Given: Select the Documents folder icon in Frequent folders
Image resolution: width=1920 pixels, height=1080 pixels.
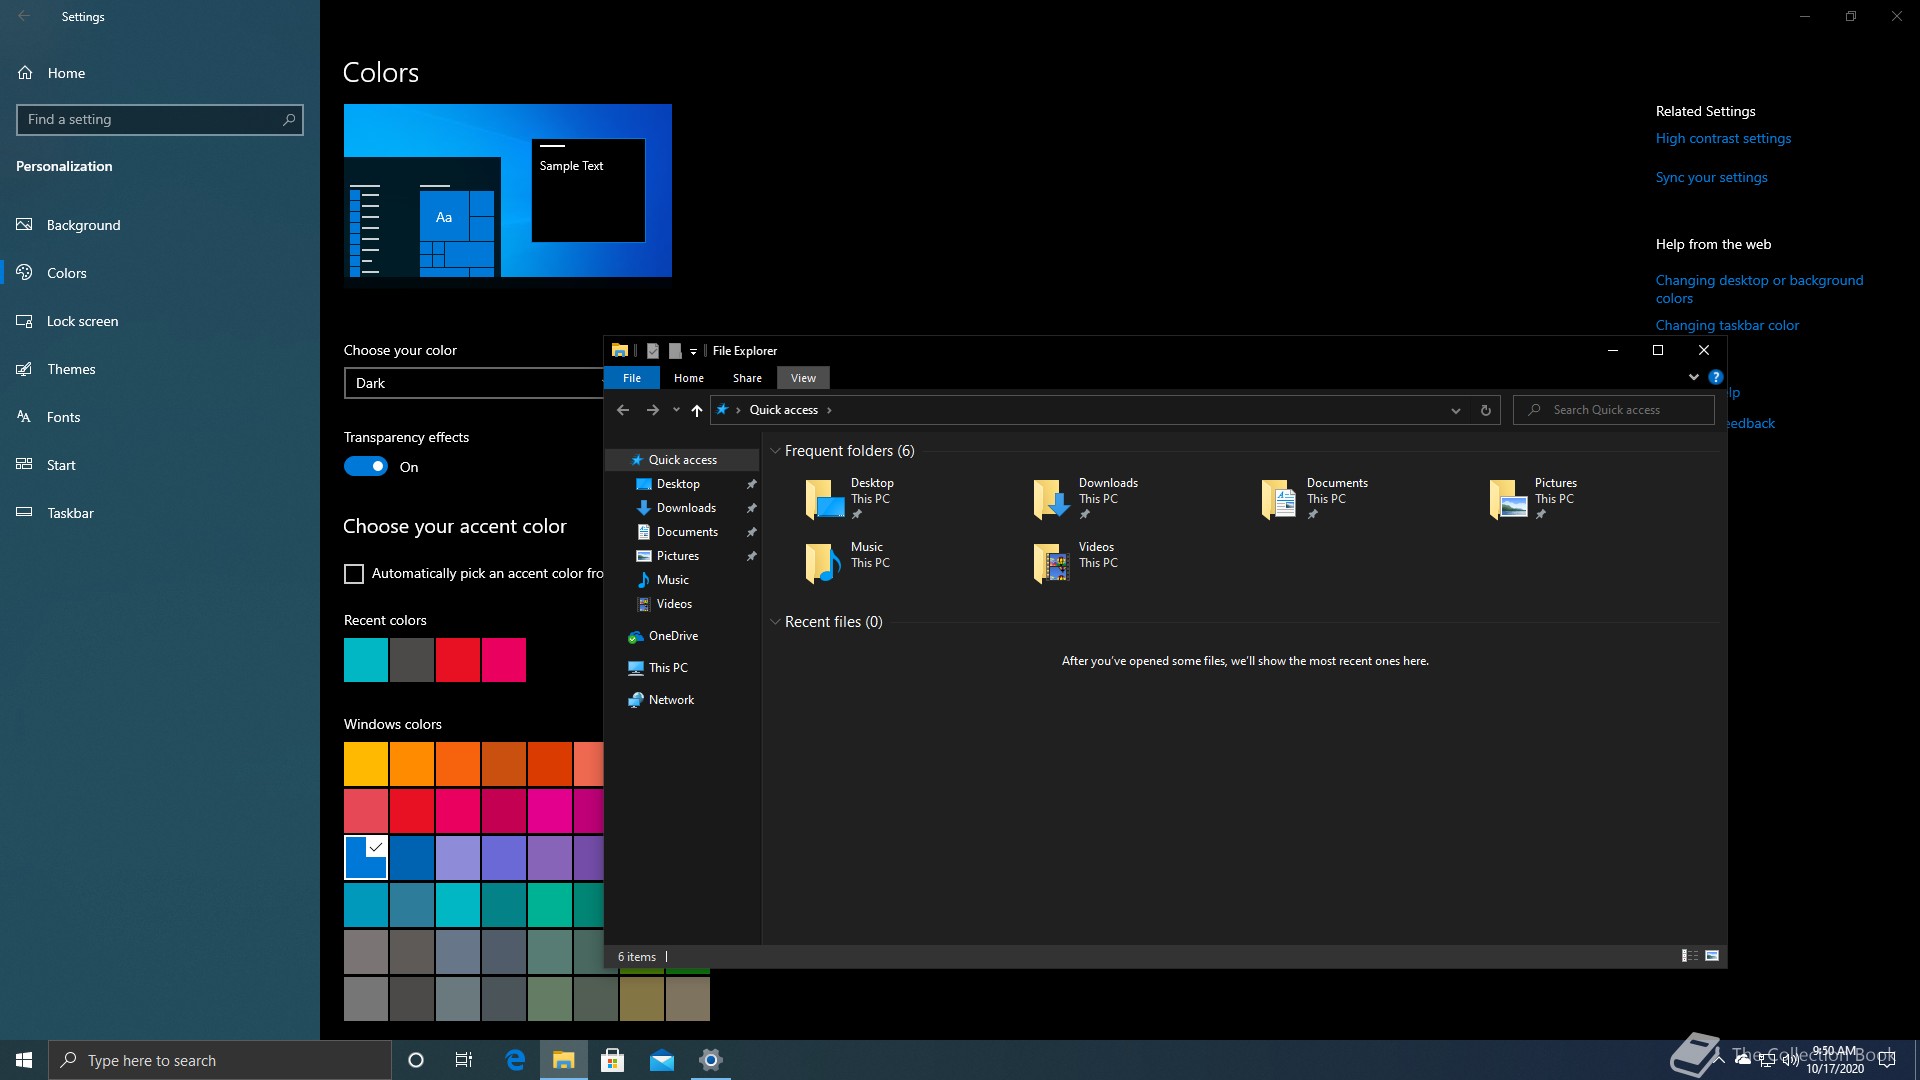Looking at the screenshot, I should click(x=1279, y=498).
